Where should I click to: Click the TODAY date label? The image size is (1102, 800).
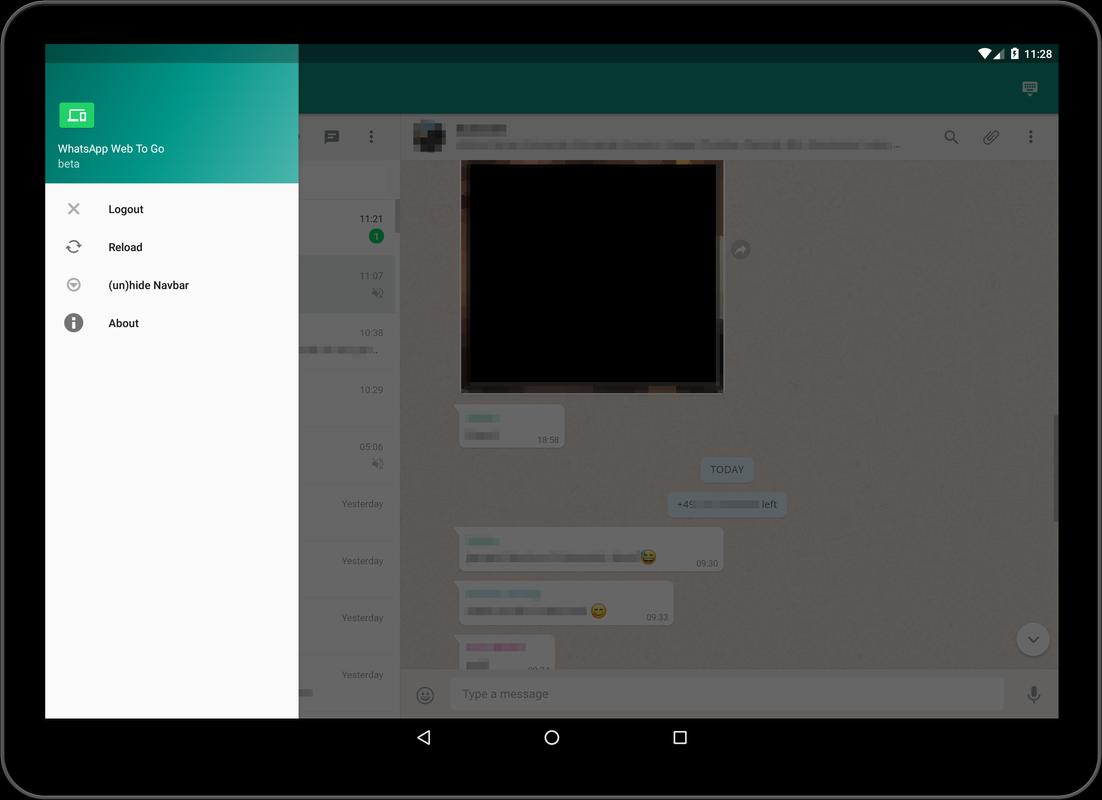(727, 470)
